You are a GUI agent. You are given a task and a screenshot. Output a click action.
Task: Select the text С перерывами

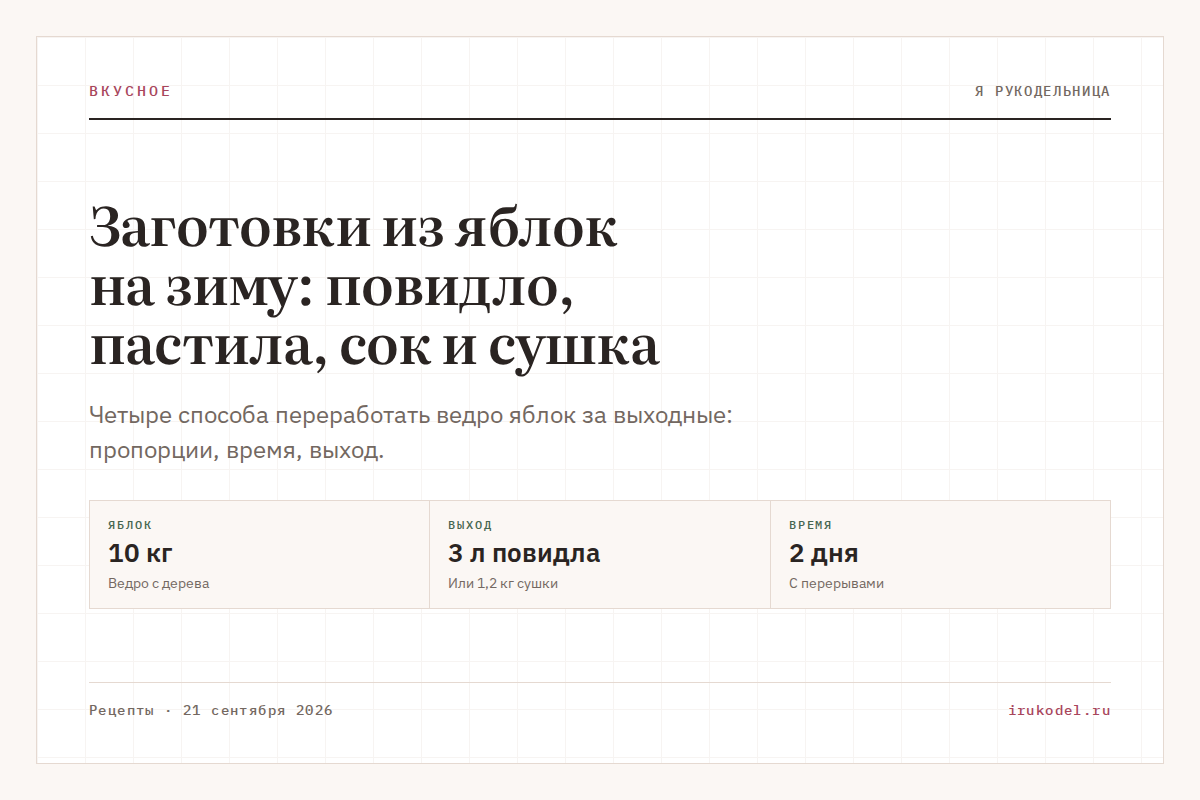pyautogui.click(x=836, y=583)
